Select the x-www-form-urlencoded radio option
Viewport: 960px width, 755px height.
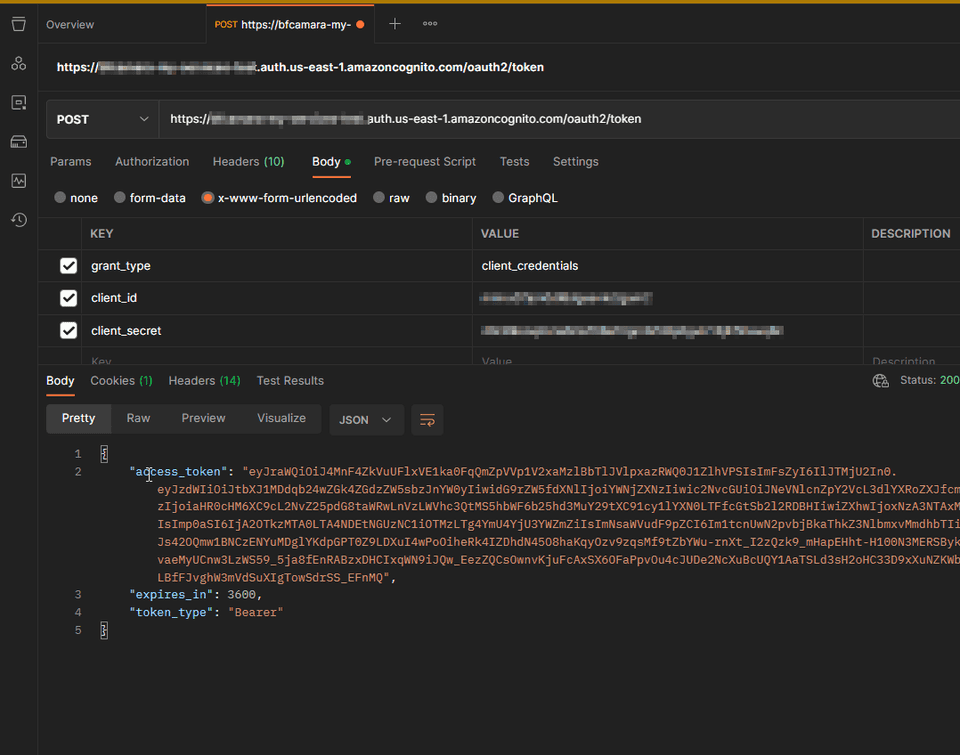click(207, 197)
